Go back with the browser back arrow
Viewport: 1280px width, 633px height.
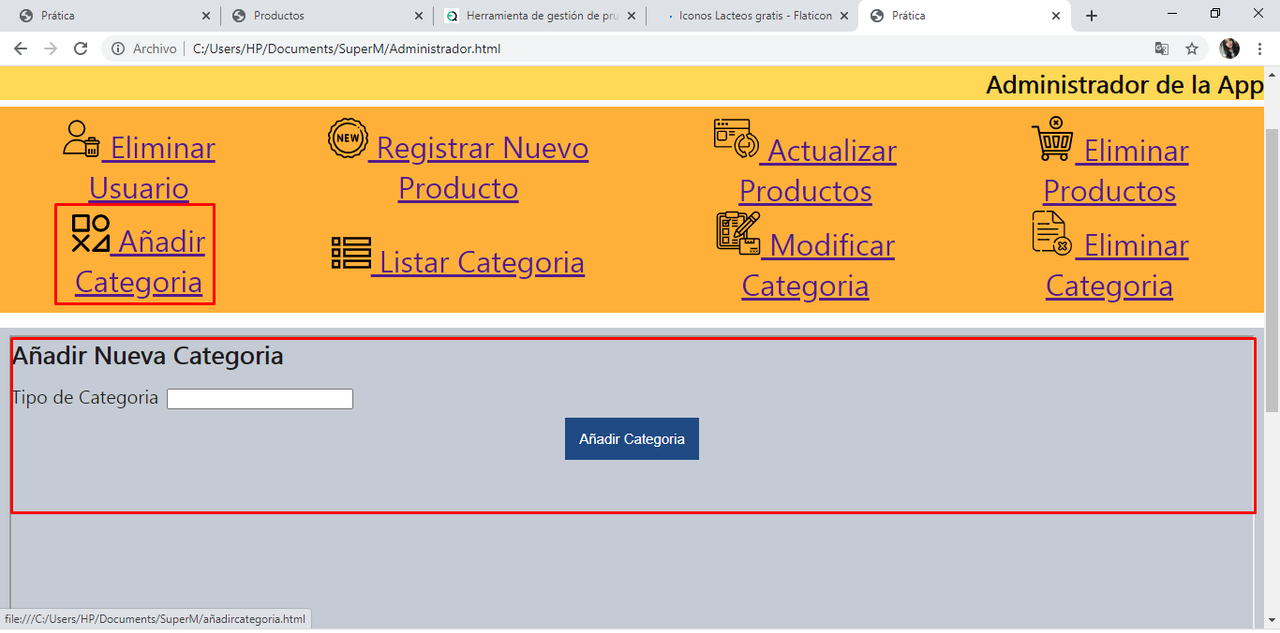pyautogui.click(x=20, y=48)
